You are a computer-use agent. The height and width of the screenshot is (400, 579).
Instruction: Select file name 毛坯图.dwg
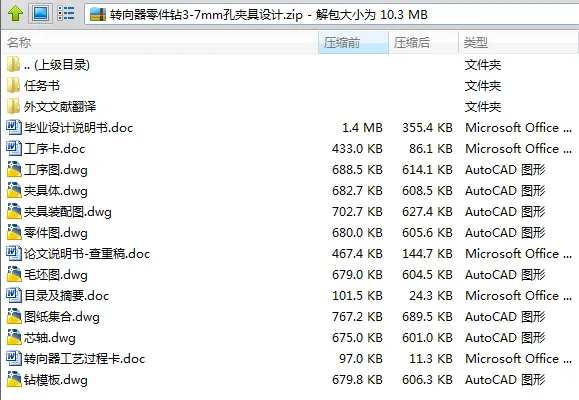[x=56, y=275]
